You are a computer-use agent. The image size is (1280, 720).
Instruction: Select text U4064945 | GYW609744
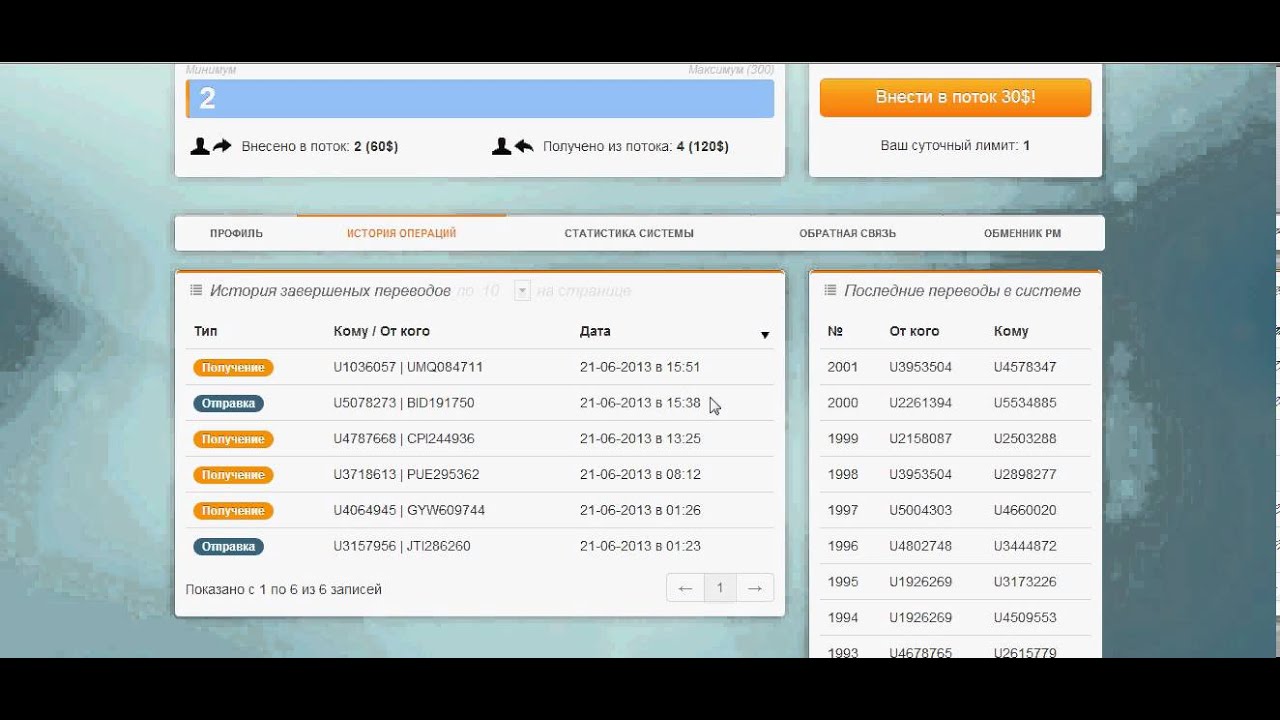click(409, 510)
